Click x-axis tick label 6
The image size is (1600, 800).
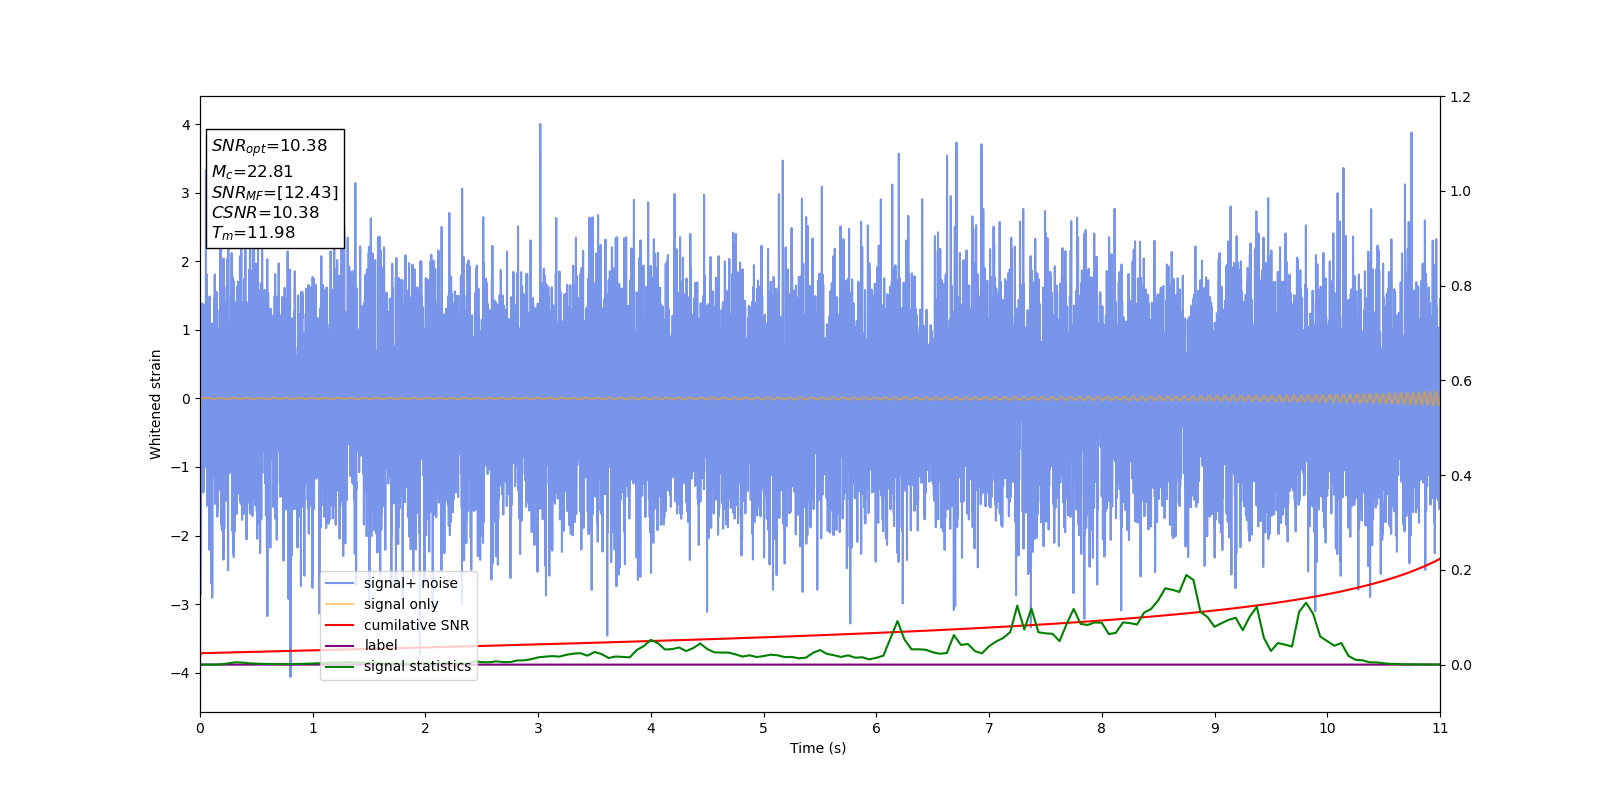tap(876, 728)
